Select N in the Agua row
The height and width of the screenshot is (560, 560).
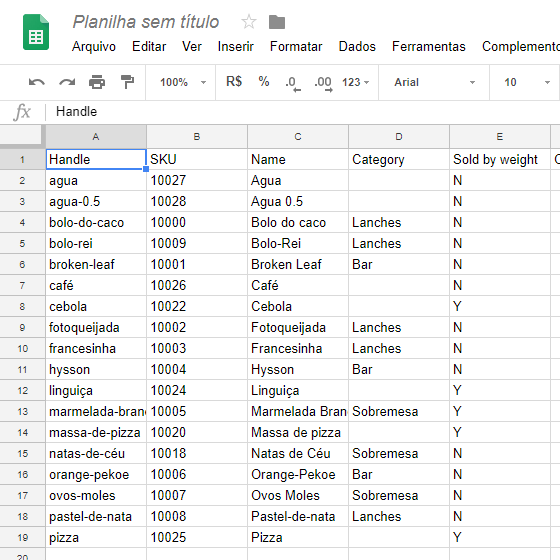click(500, 180)
